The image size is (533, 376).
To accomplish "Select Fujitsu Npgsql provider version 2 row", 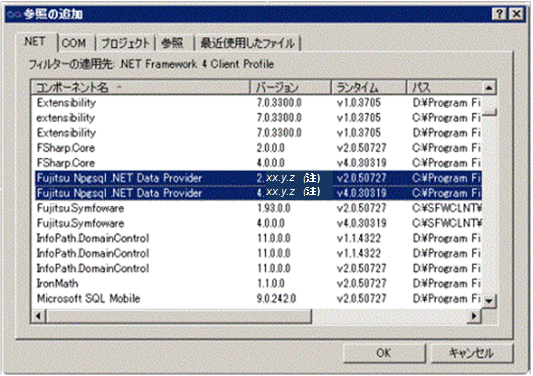I will [x=258, y=178].
